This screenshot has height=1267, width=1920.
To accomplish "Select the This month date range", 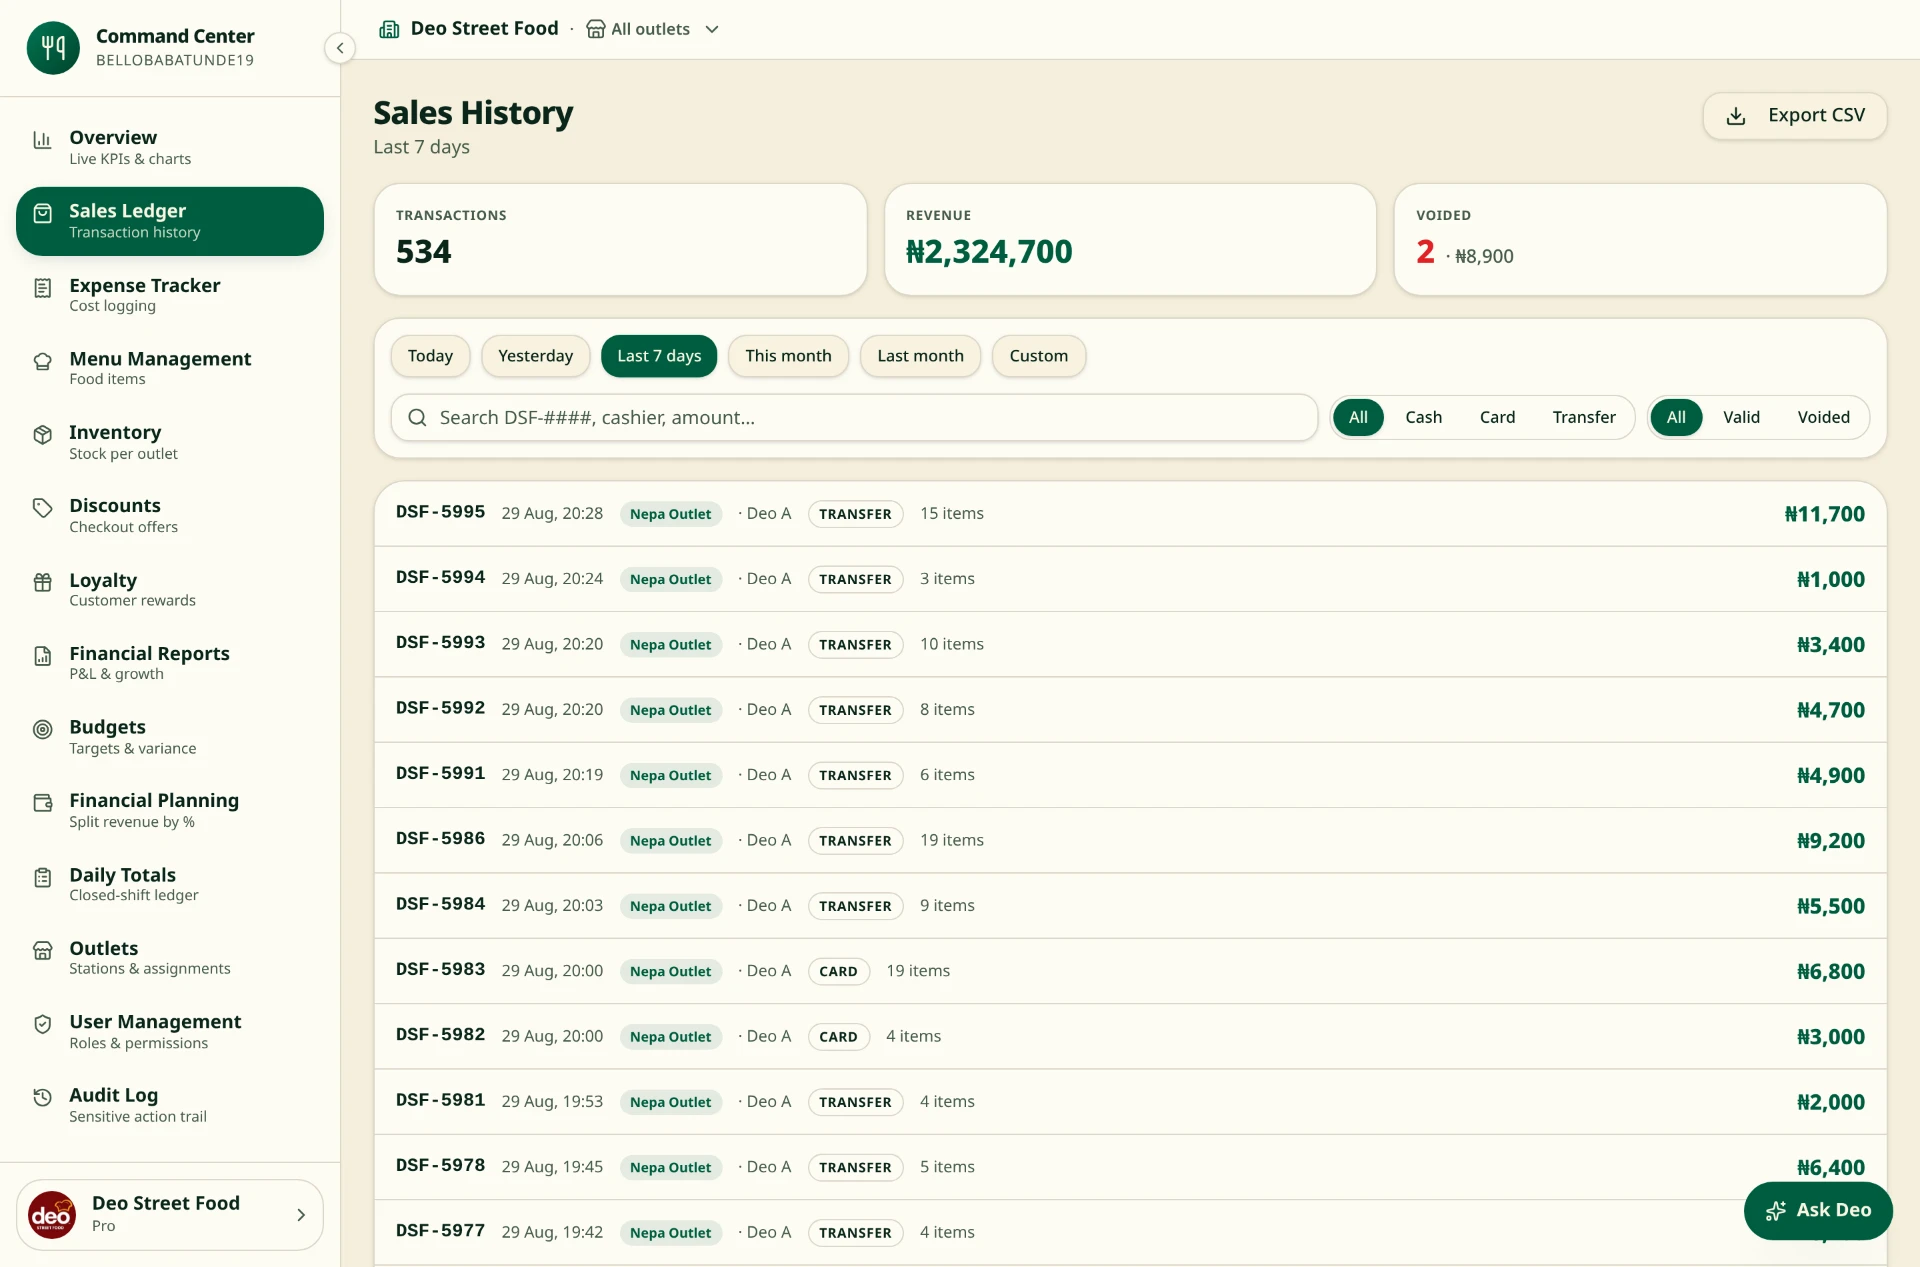I will click(x=788, y=356).
